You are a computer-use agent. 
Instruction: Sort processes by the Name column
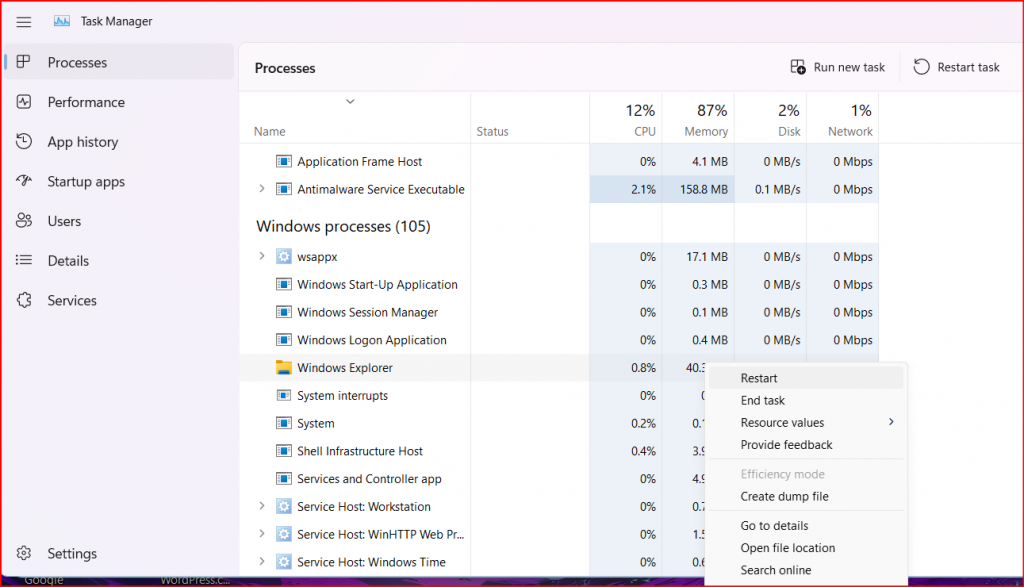270,131
